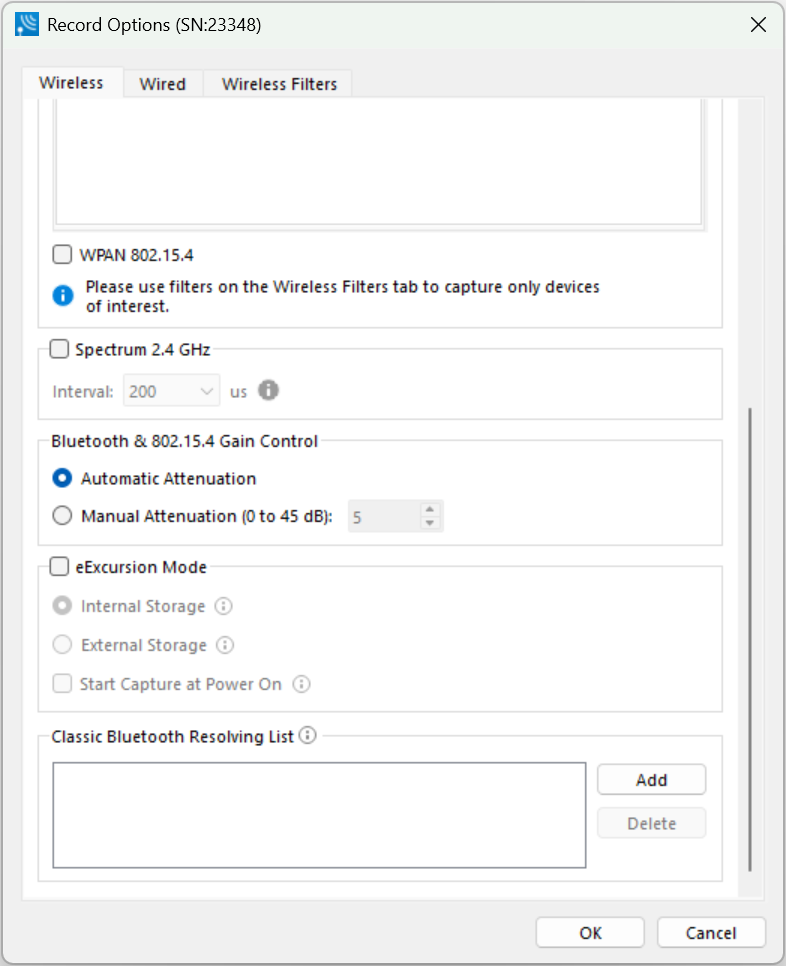Enable the Spectrum 2.4 GHz checkbox
Screen dimensions: 786x966
[x=59, y=349]
